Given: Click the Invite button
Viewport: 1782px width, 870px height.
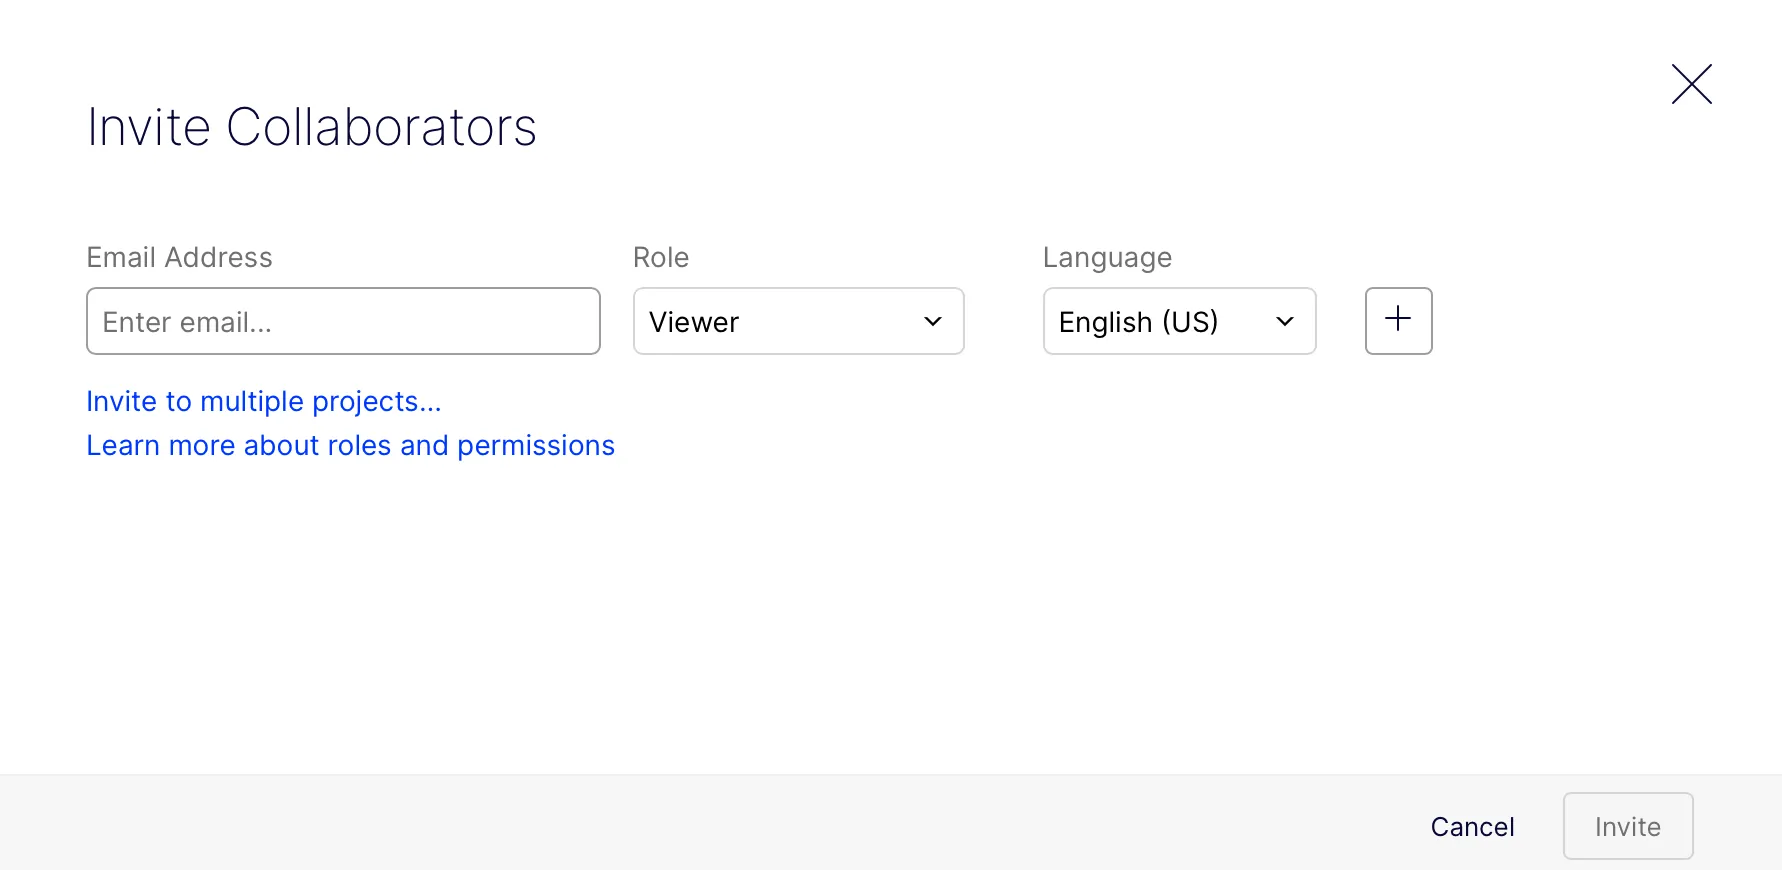Looking at the screenshot, I should 1628,826.
